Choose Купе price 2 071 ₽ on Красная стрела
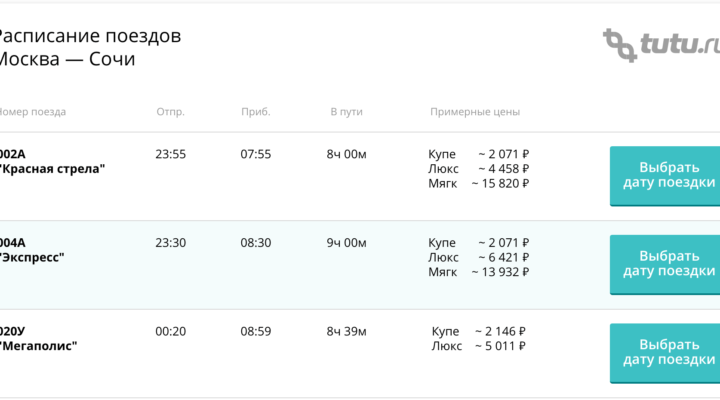The image size is (720, 400). coord(502,154)
